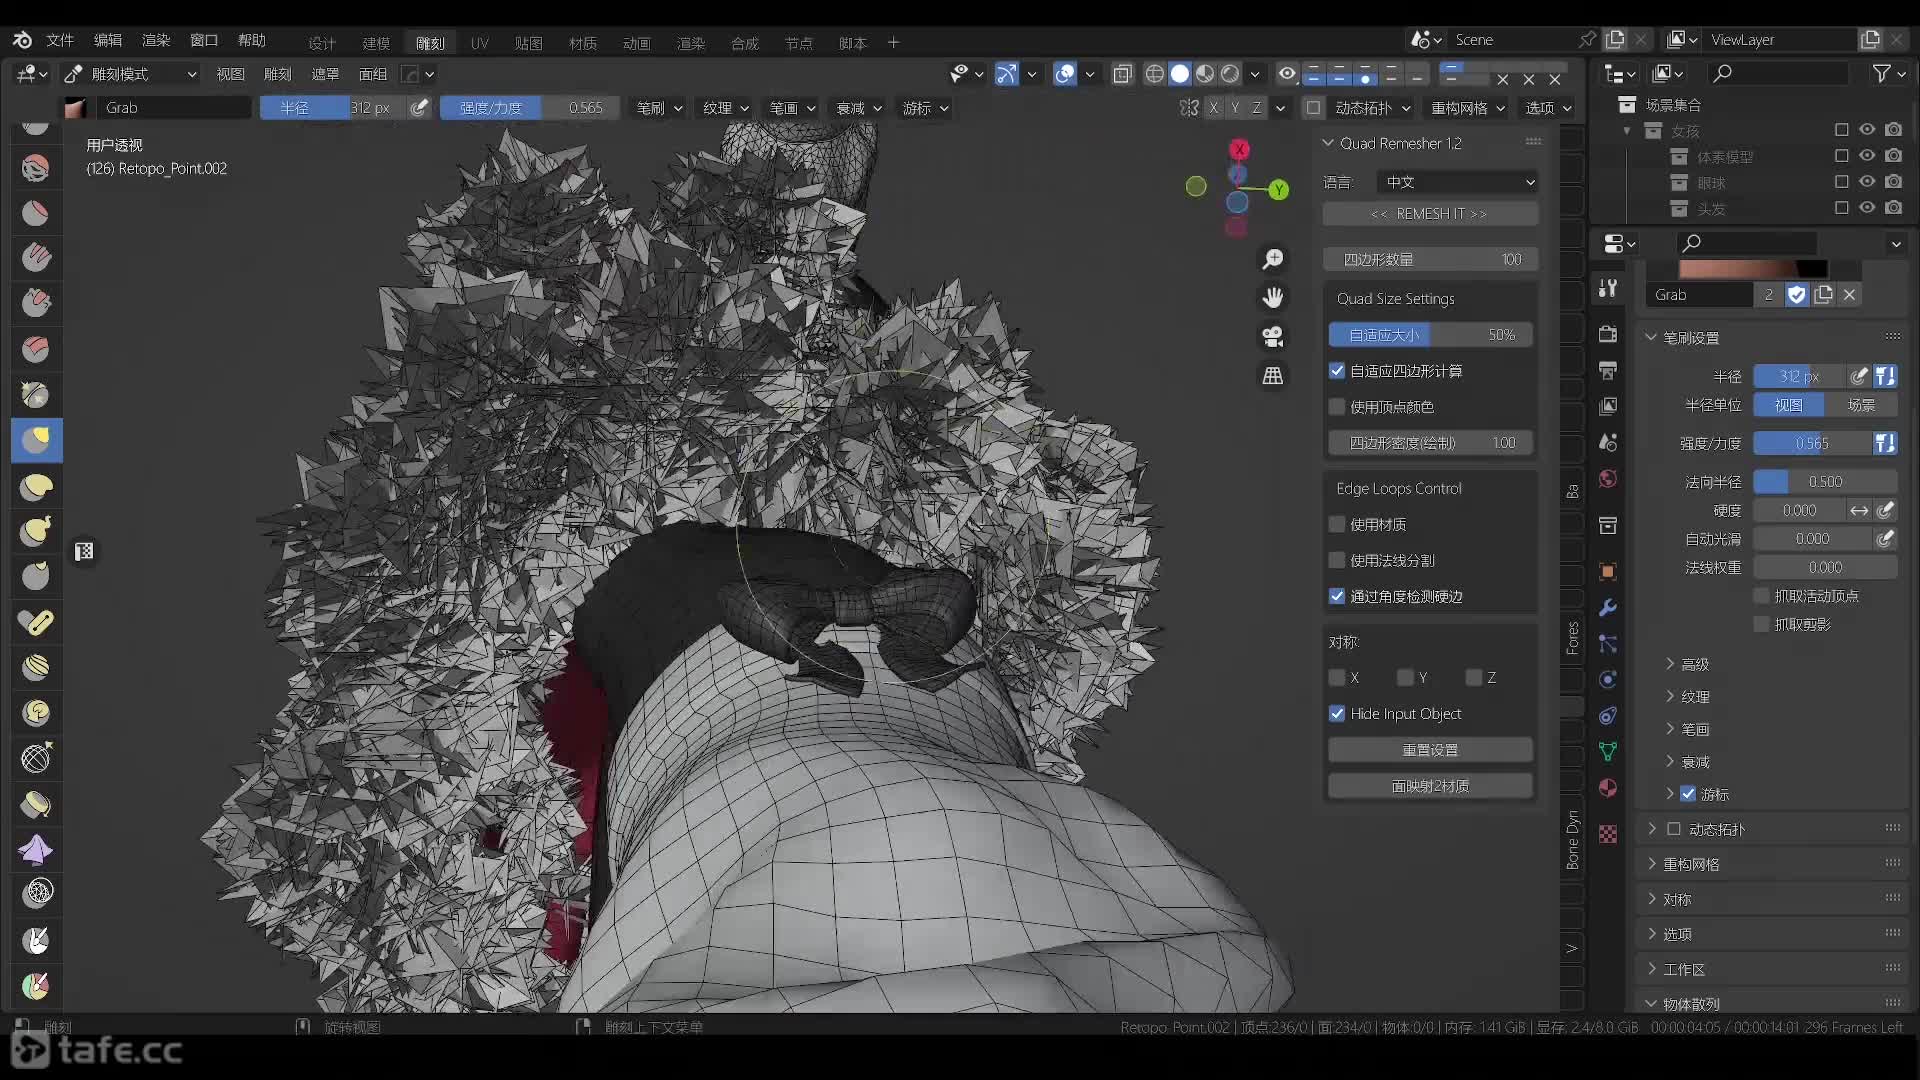Select the active Grab sculpt brush tool
1920x1080 pixels.
[x=37, y=440]
